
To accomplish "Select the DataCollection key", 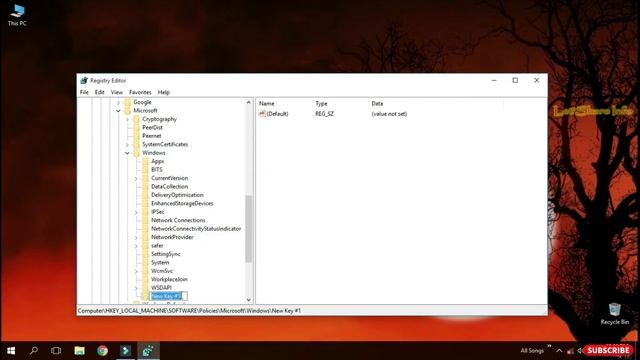I will pyautogui.click(x=169, y=187).
